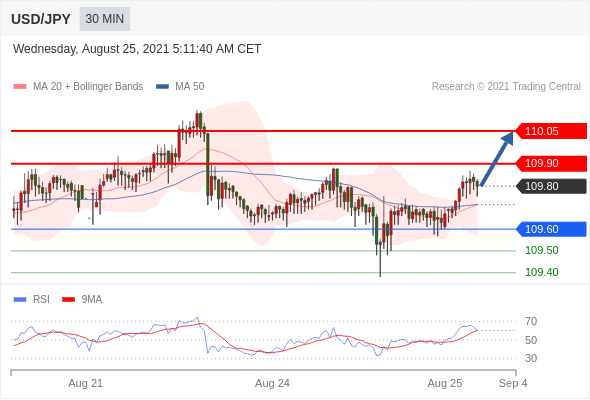Screen dimensions: 590x400
Task: Click the USD/JPY pair title
Action: [41, 19]
